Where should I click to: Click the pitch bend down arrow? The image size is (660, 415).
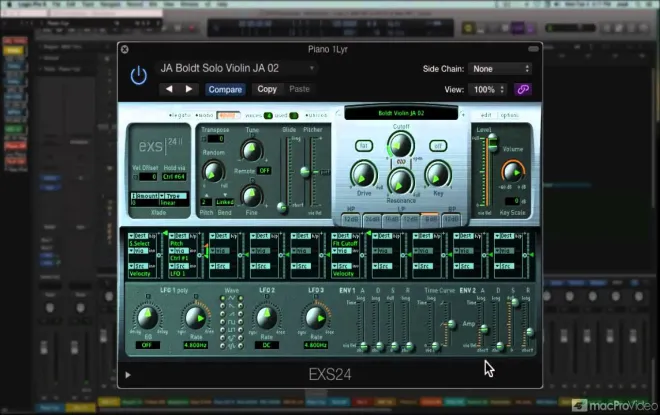click(x=225, y=195)
